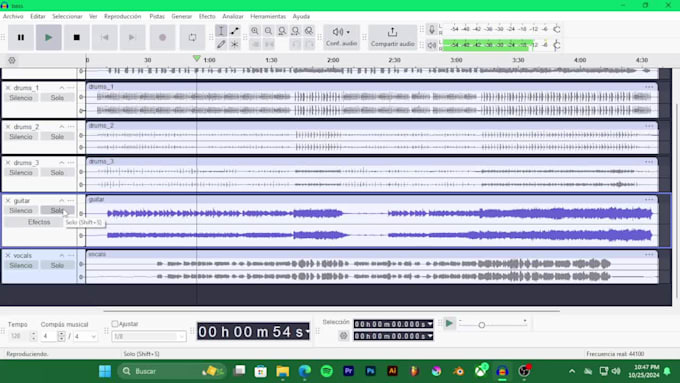Image resolution: width=680 pixels, height=383 pixels.
Task: Open the Efecto menu
Action: 207,16
